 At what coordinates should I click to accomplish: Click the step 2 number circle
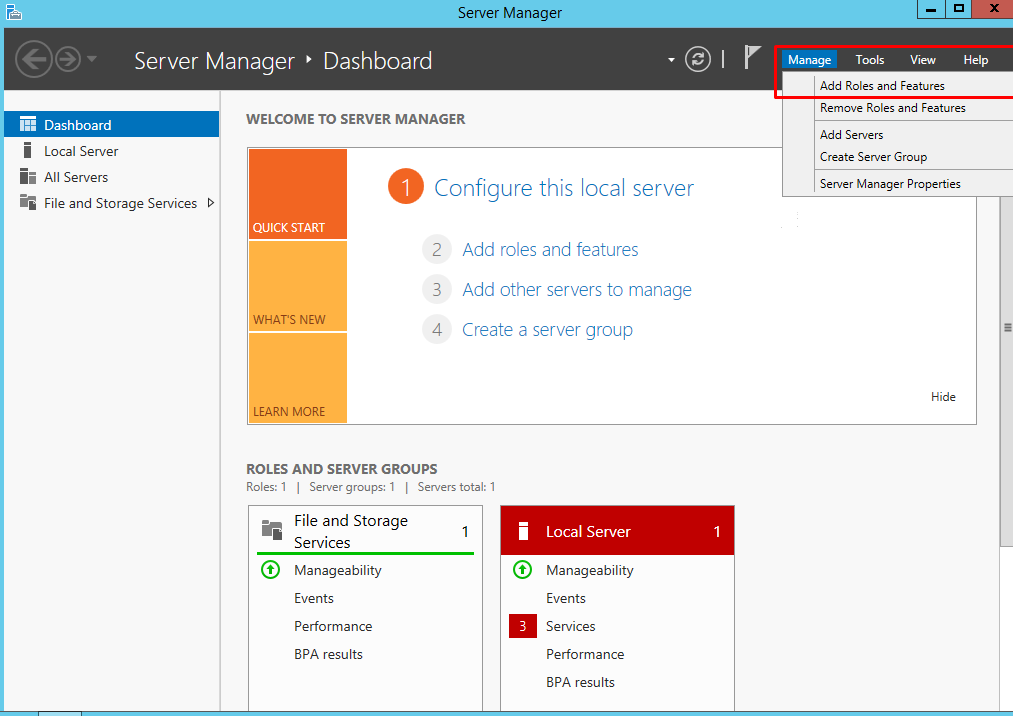(437, 249)
